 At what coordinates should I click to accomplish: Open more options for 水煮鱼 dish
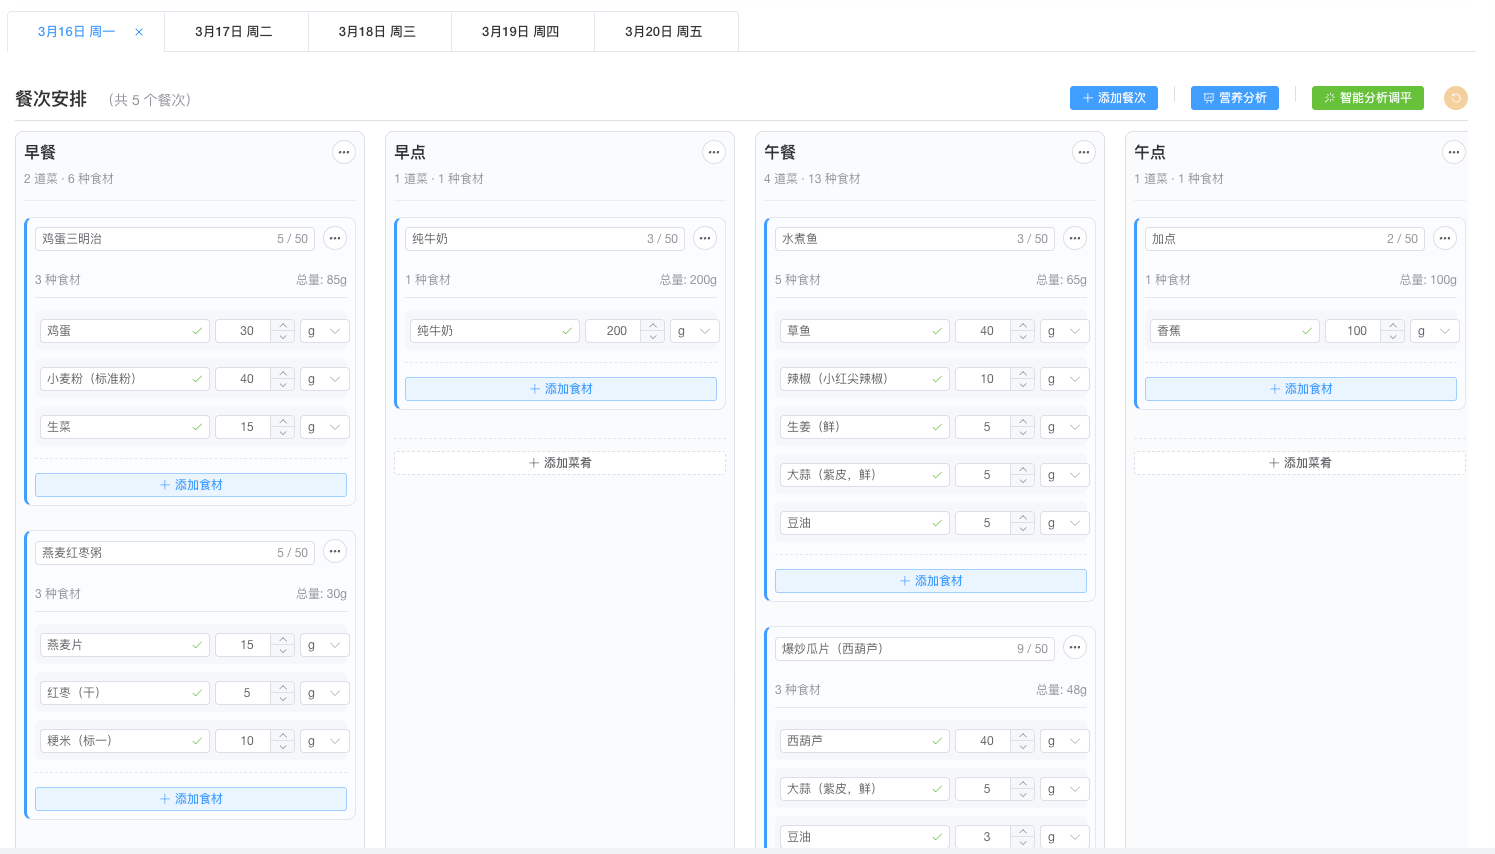point(1075,238)
